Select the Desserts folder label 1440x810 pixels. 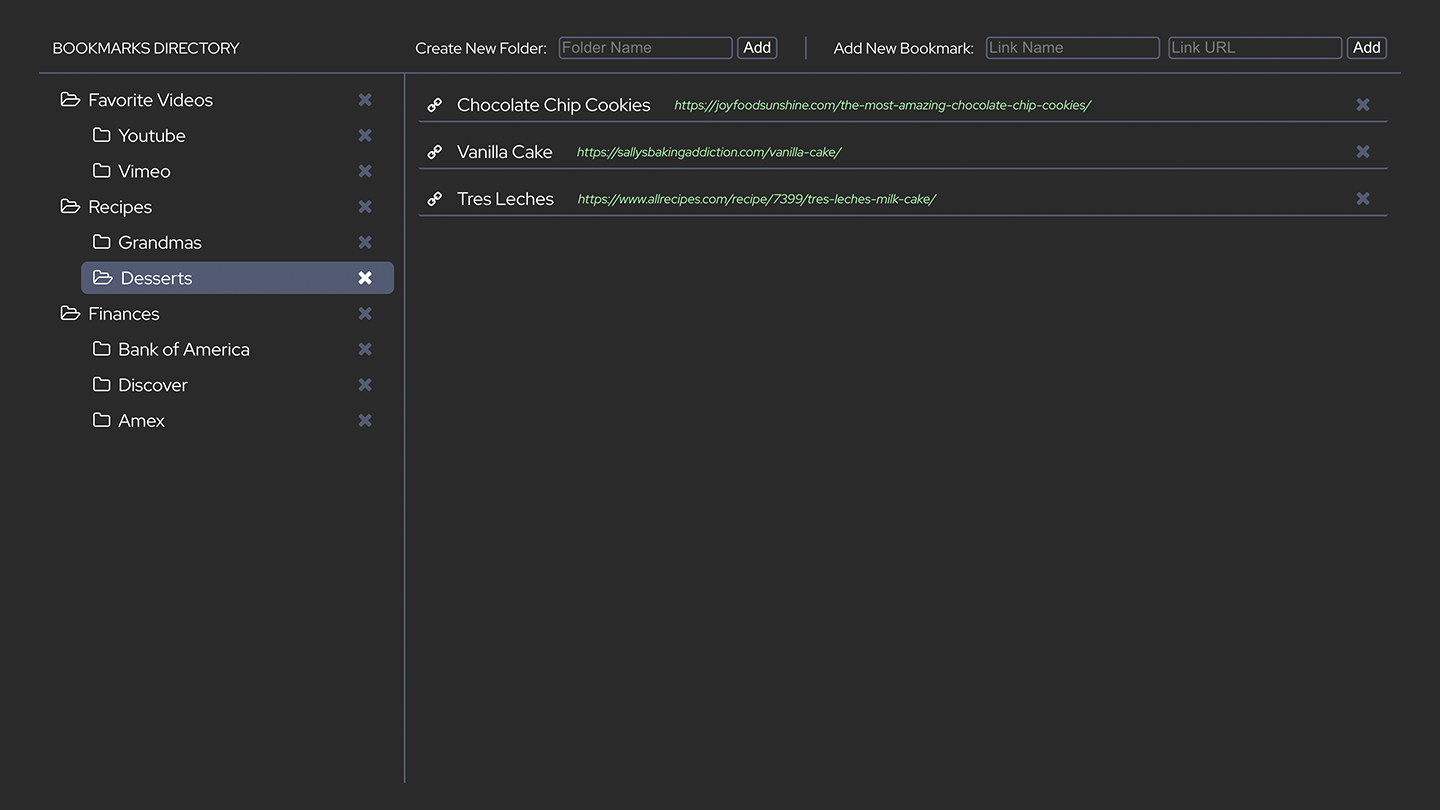tap(156, 278)
